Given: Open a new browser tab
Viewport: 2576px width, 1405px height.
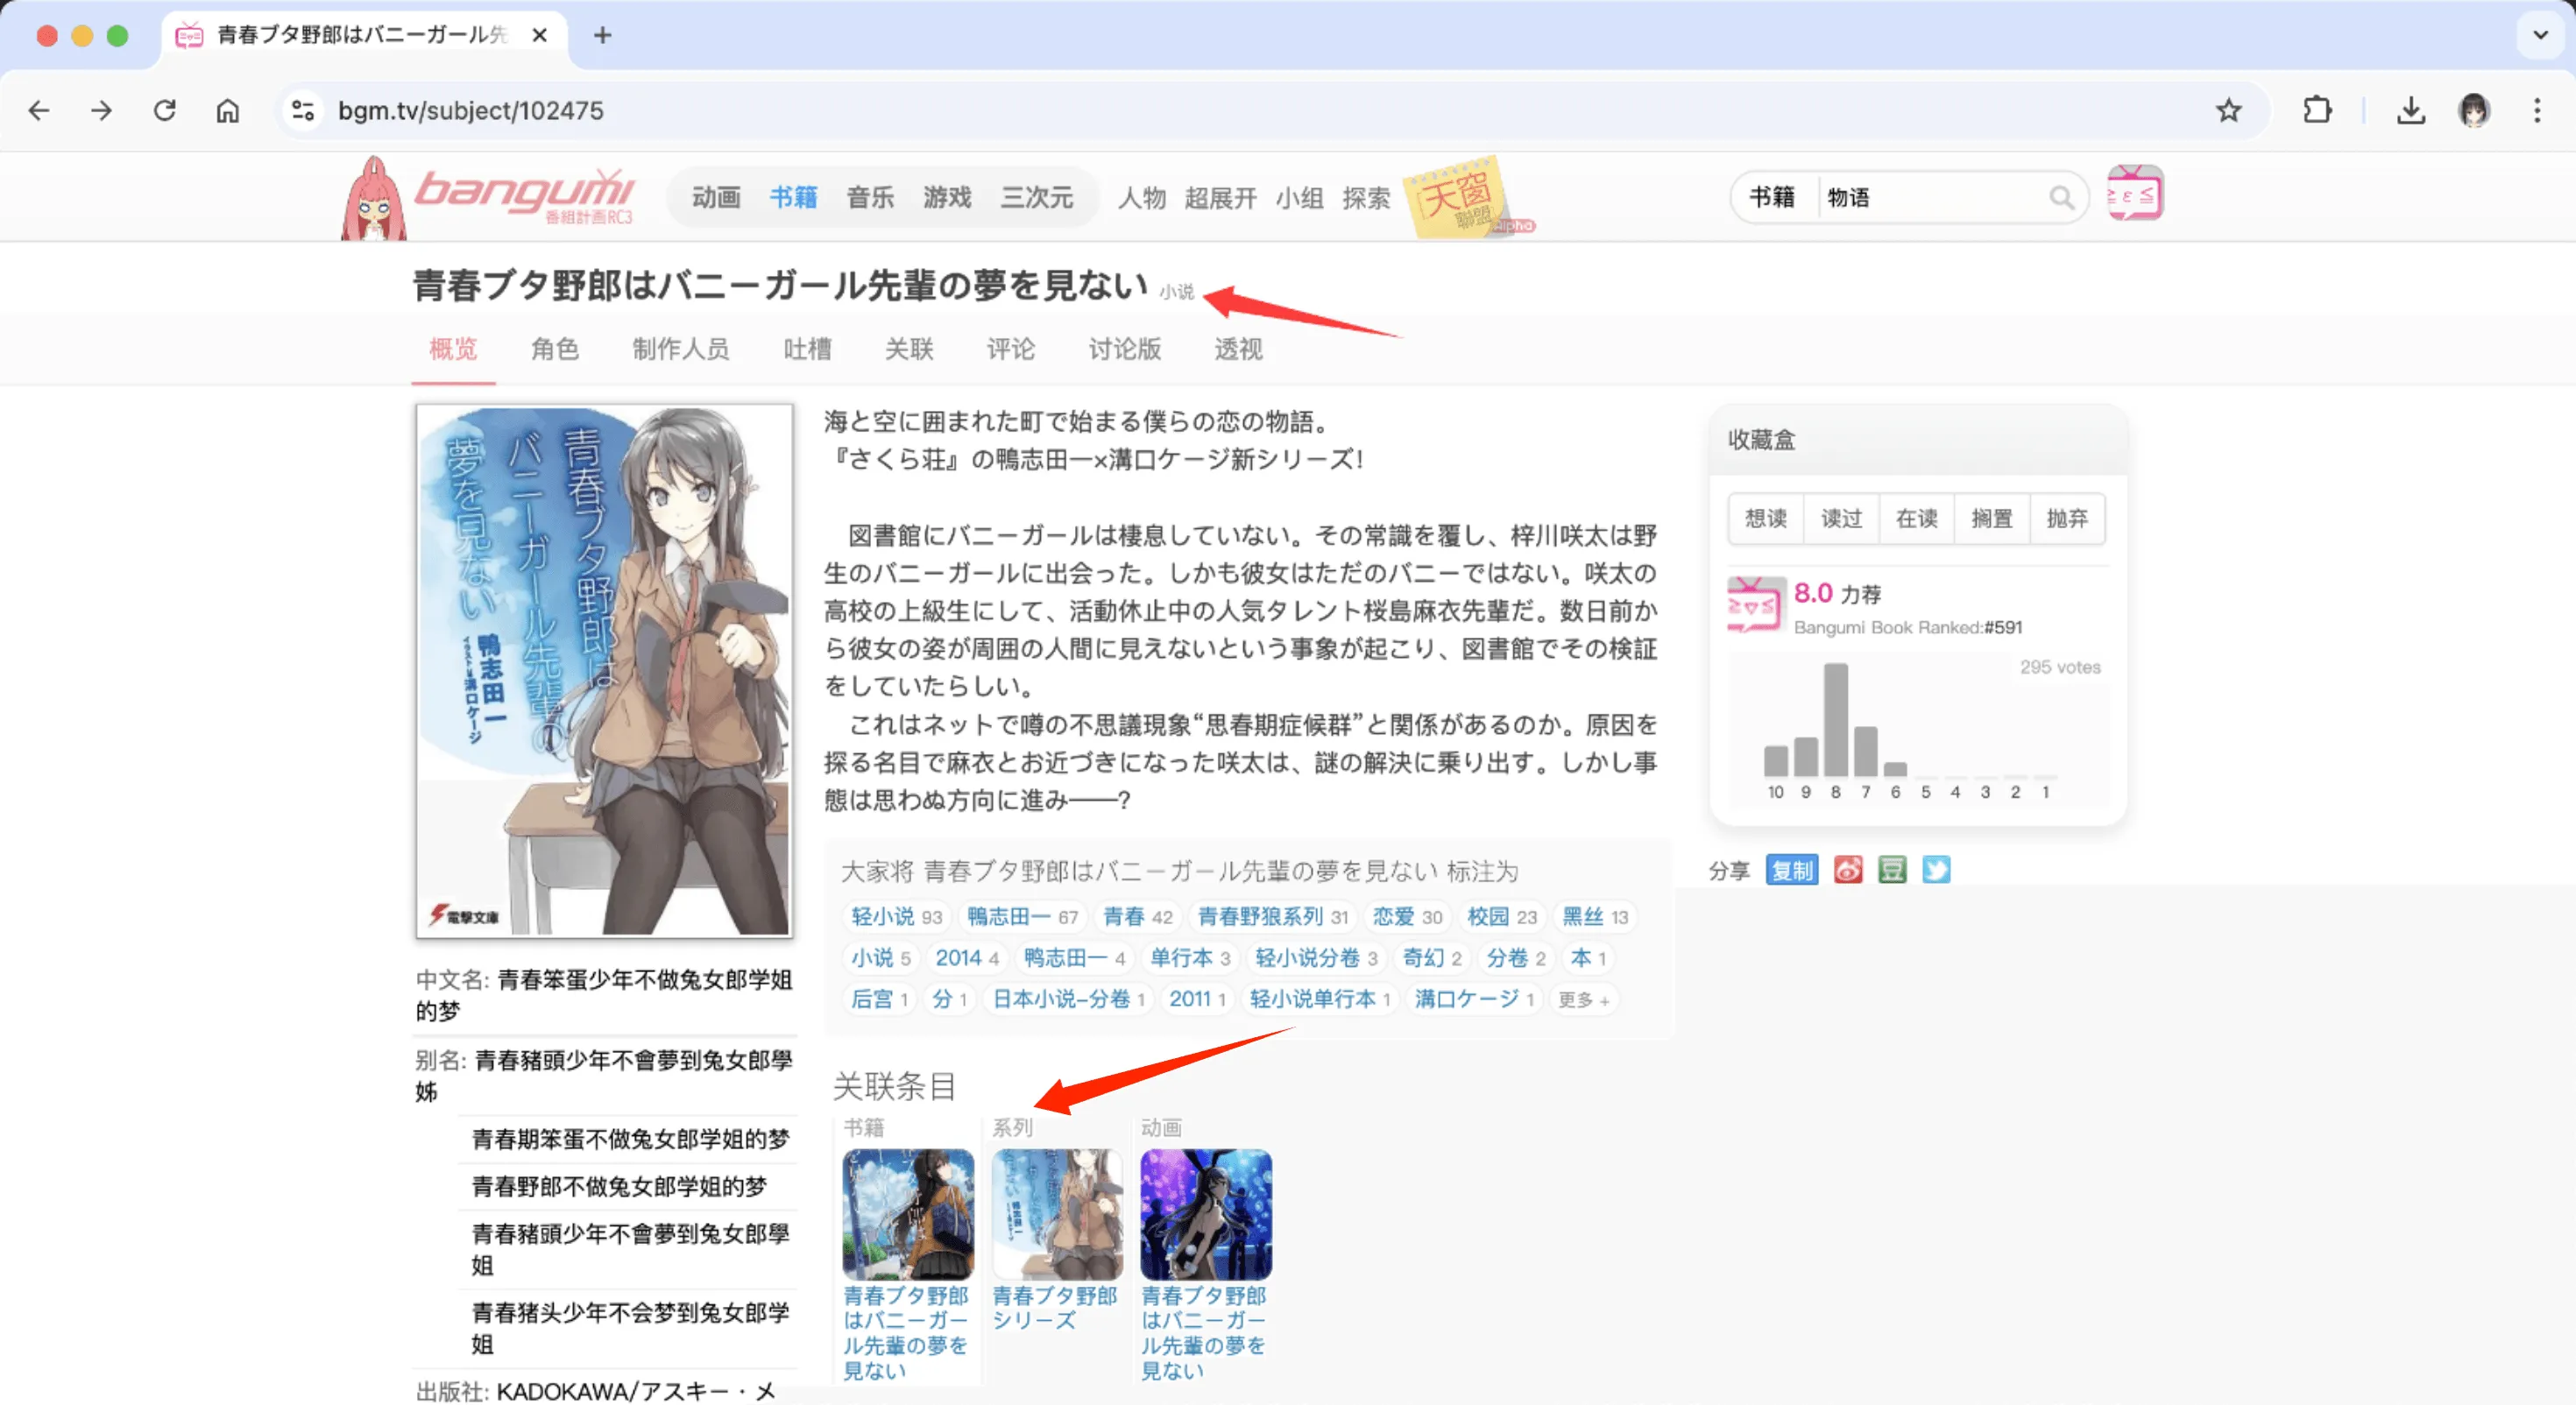Looking at the screenshot, I should tap(602, 35).
